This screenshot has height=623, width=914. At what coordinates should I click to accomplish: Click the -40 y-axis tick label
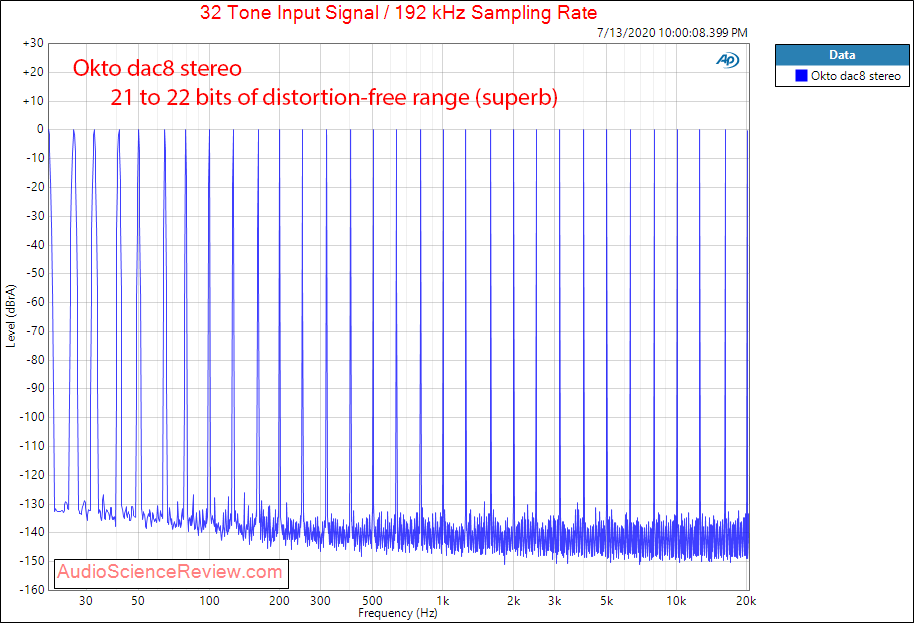point(35,245)
